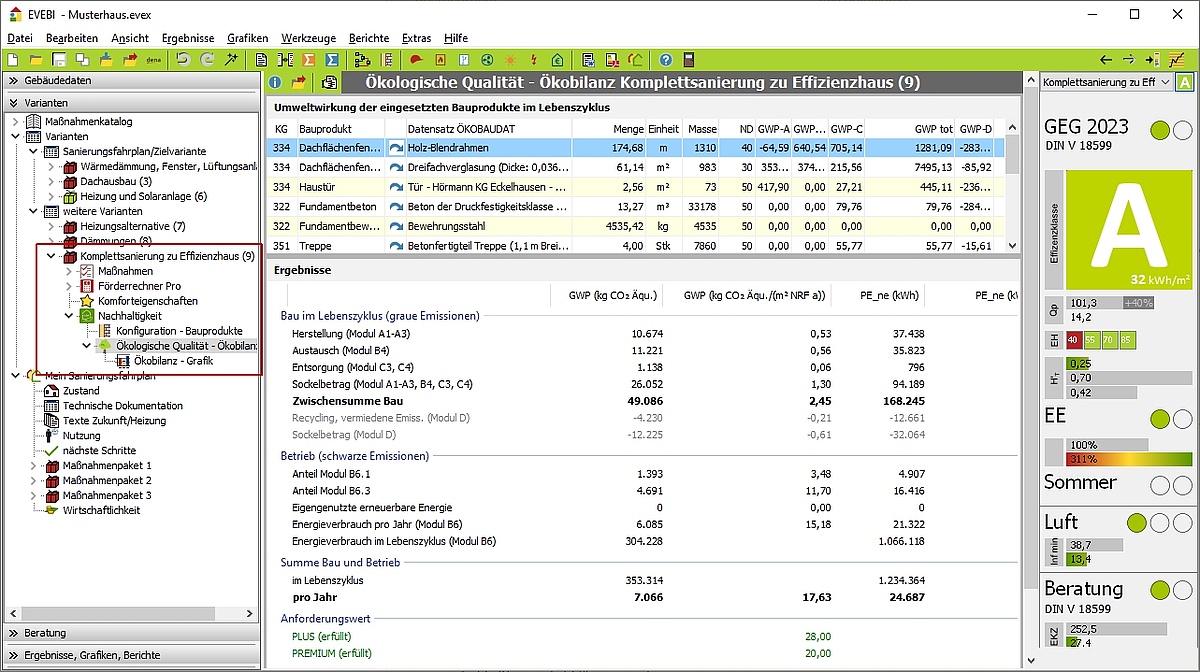The image size is (1200, 672).
Task: Click the redo arrow icon
Action: tap(206, 60)
